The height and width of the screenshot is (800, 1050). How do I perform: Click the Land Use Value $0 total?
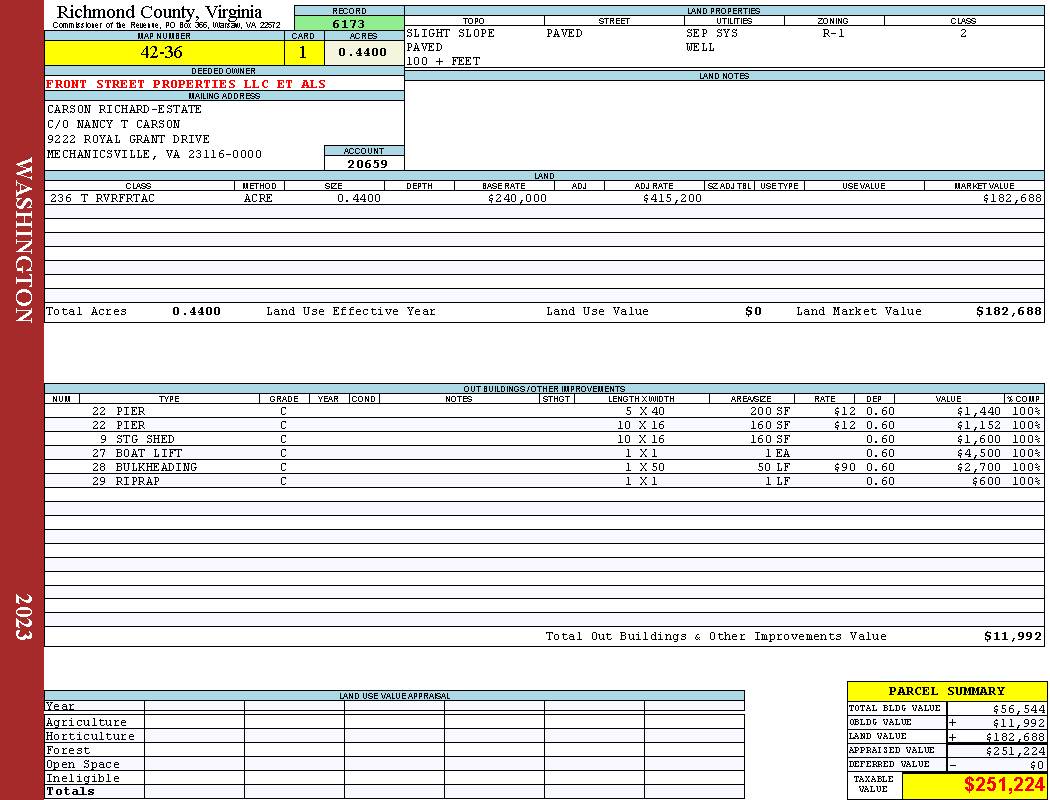point(753,311)
